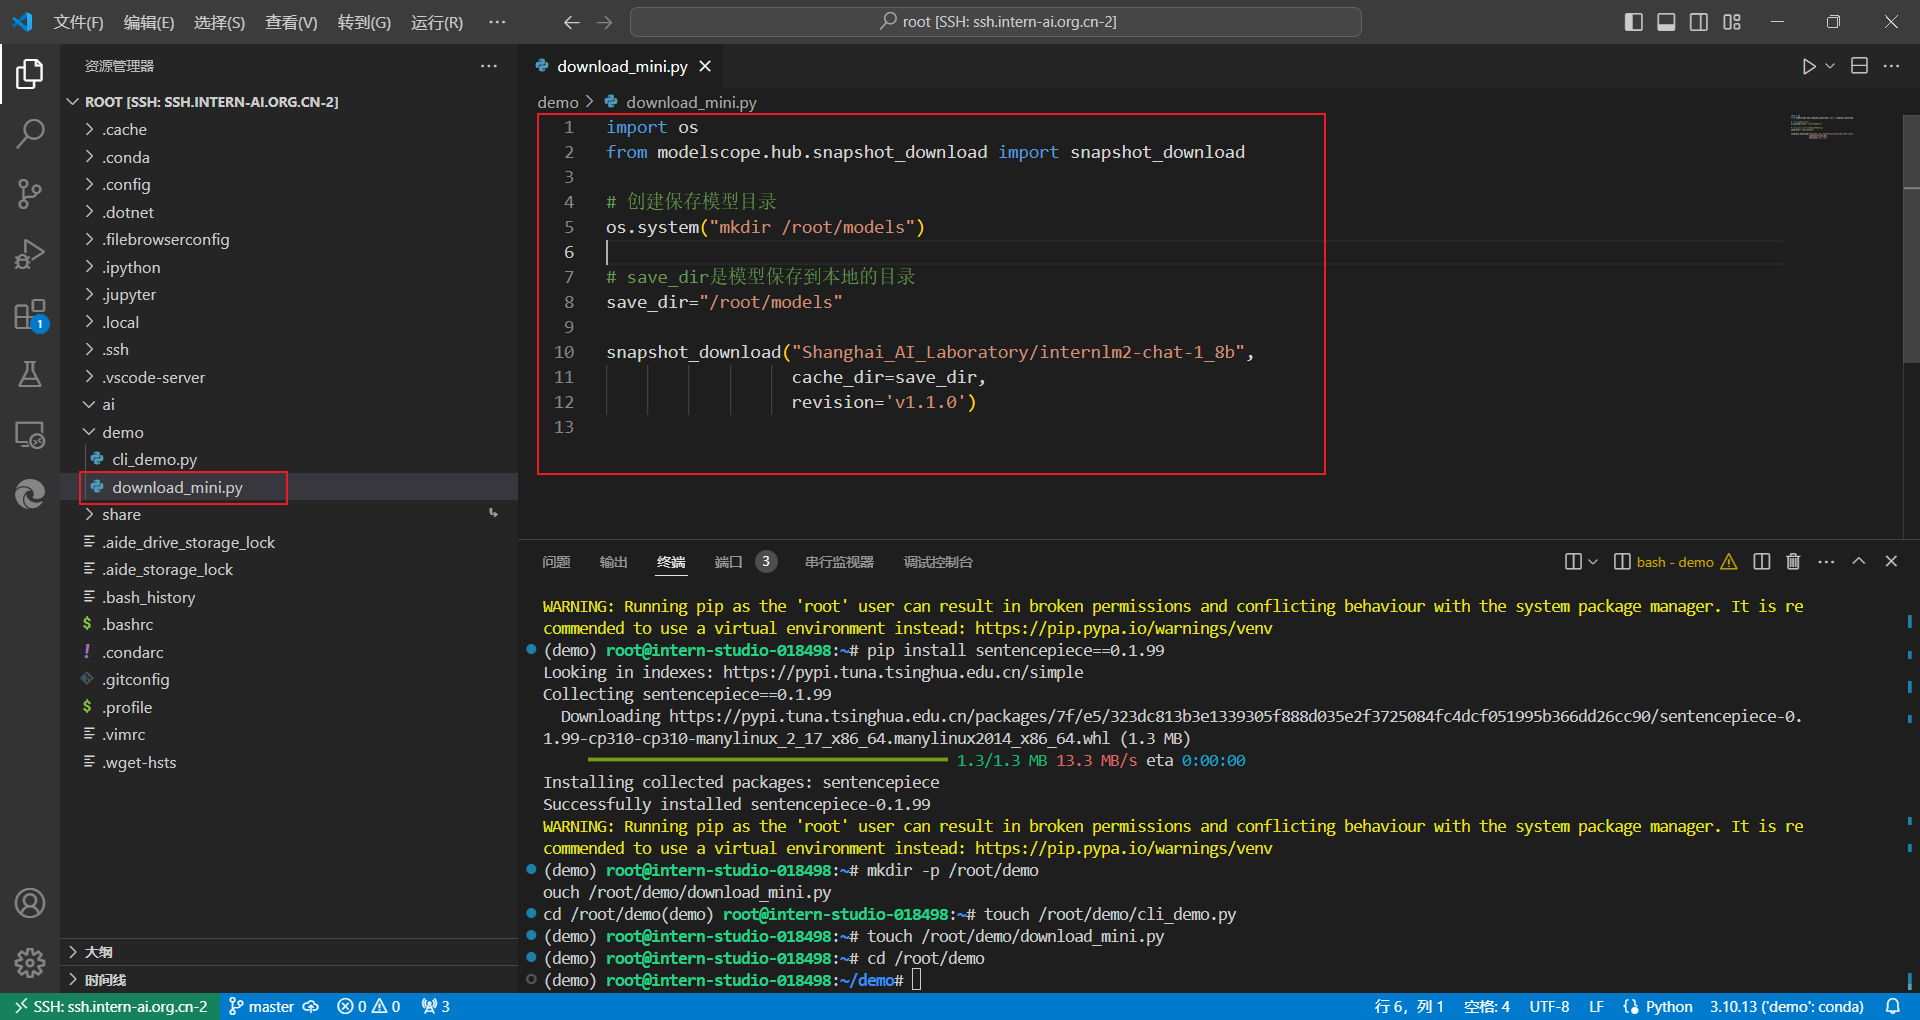Collapse the demo folder
The height and width of the screenshot is (1020, 1920).
(x=122, y=432)
